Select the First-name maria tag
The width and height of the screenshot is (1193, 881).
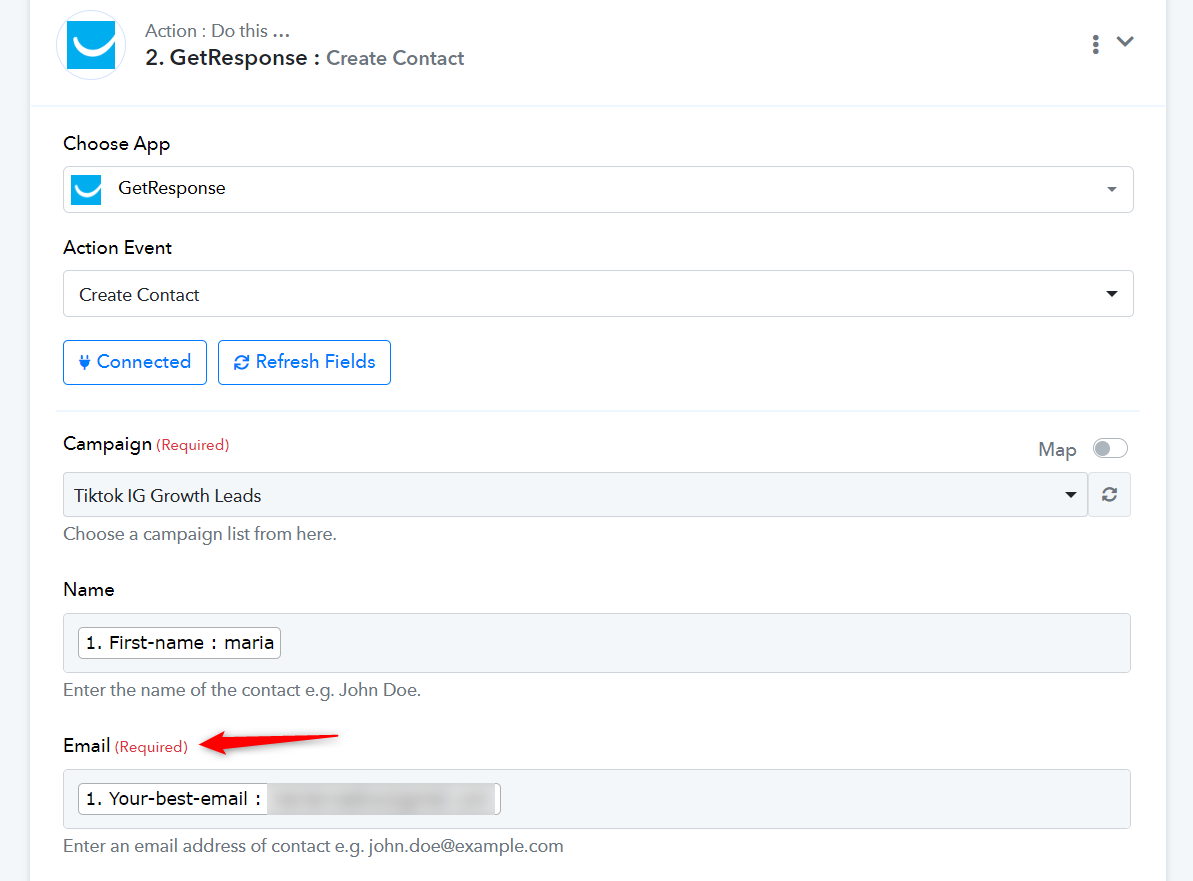click(180, 643)
